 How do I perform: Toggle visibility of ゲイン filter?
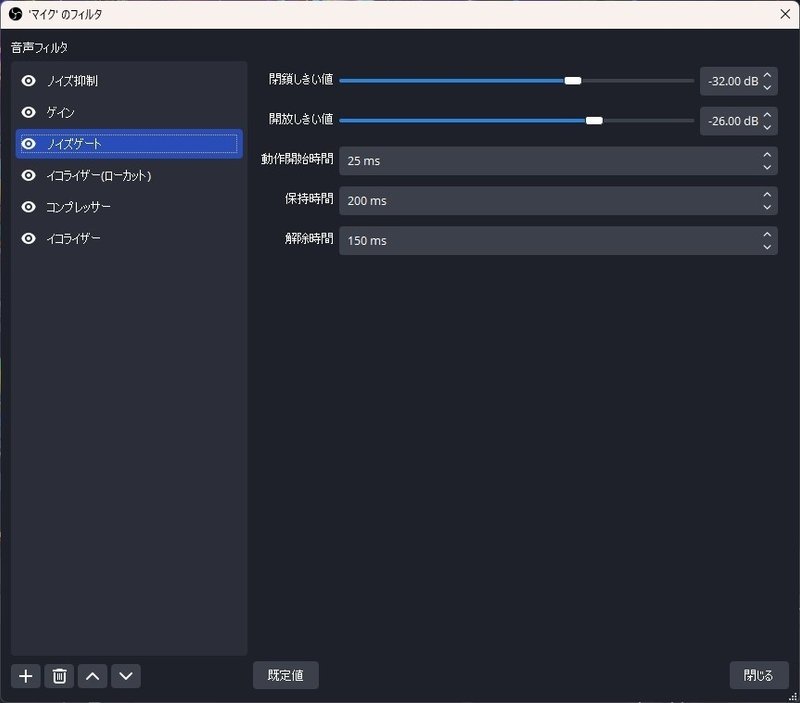pyautogui.click(x=29, y=112)
